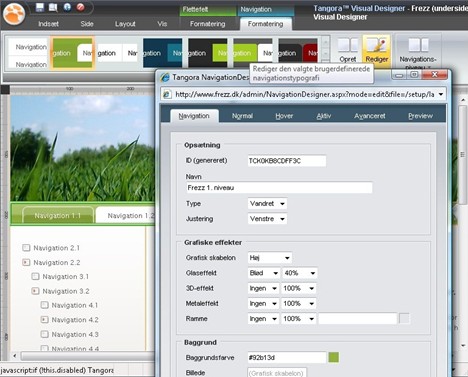Toggle the Navigation 4.1 box
The height and width of the screenshot is (377, 468).
(x=44, y=305)
